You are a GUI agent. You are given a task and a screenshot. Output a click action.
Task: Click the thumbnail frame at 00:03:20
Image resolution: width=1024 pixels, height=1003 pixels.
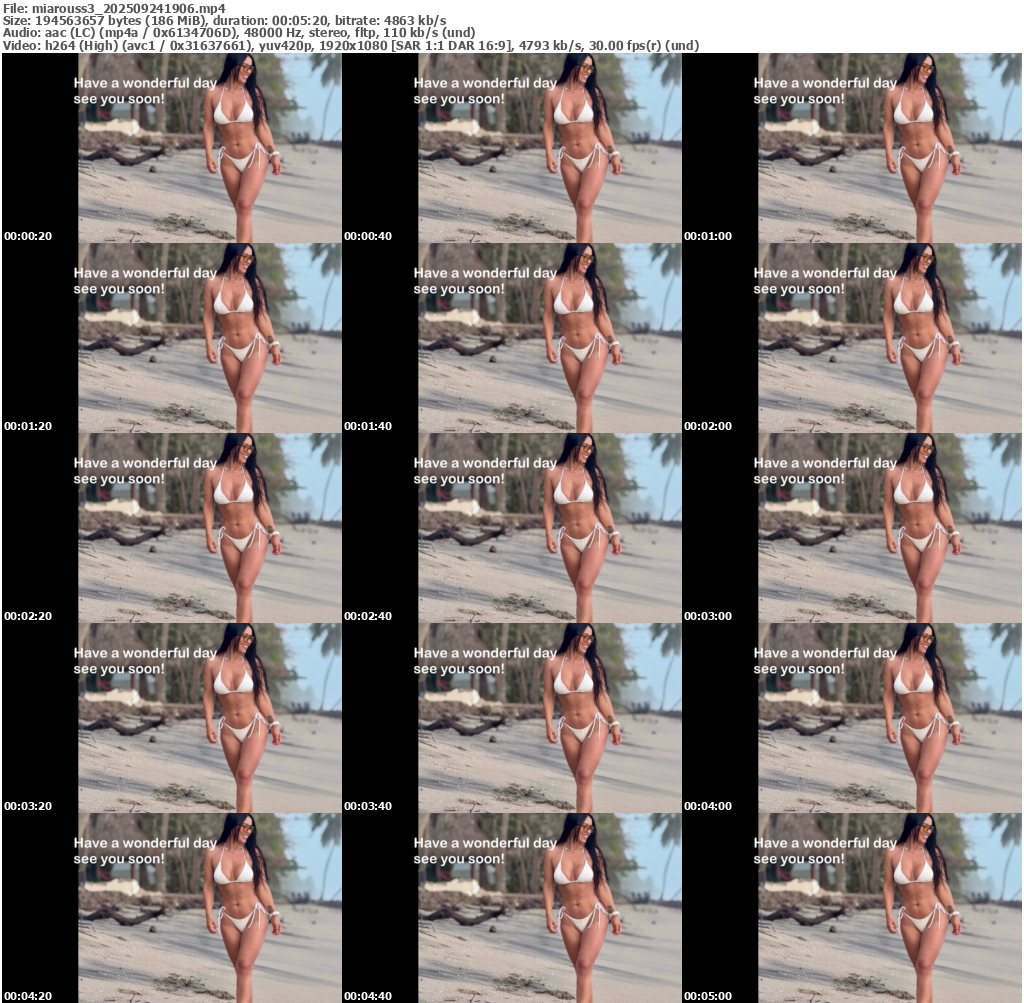tap(172, 718)
